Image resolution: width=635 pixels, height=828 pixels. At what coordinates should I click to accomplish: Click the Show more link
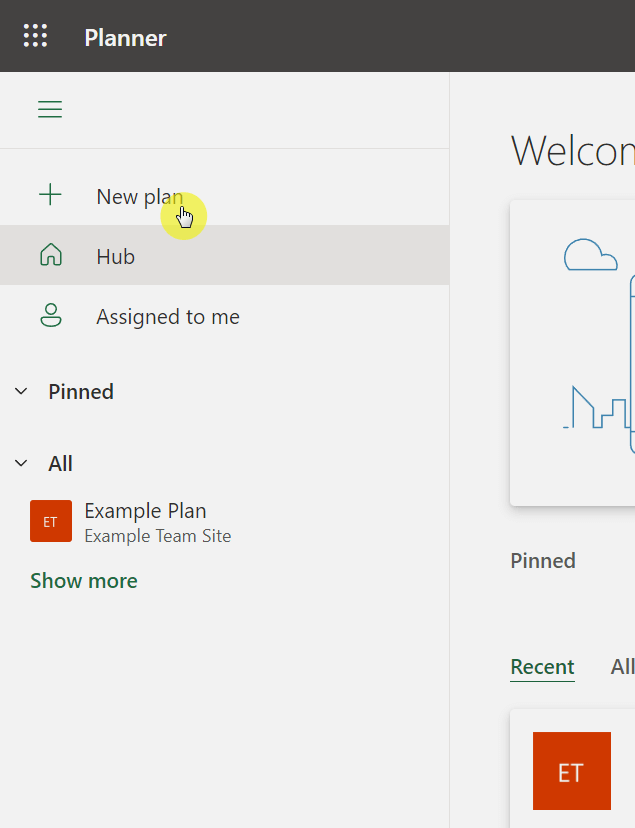[83, 581]
